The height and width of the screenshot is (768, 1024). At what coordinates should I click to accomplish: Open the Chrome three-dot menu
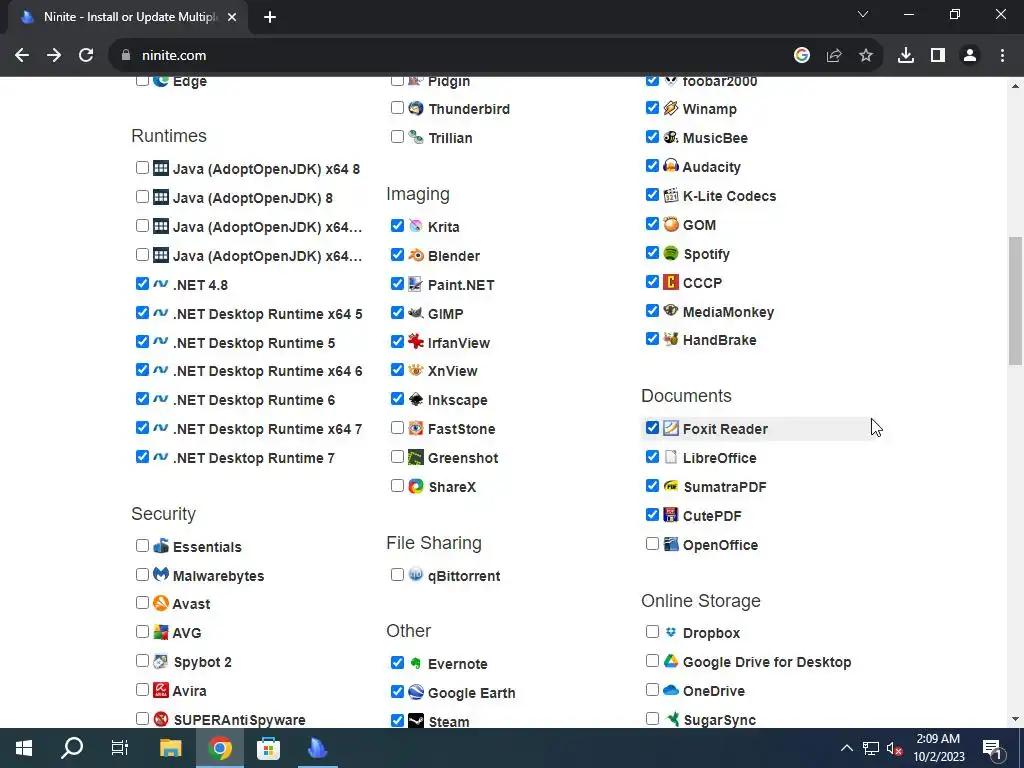(x=1002, y=56)
